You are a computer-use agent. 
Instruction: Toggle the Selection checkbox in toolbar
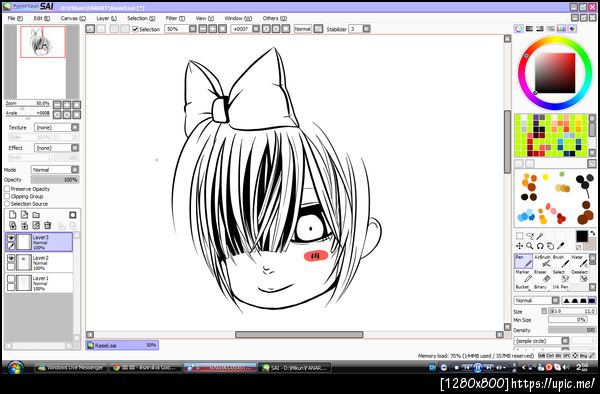click(x=135, y=29)
